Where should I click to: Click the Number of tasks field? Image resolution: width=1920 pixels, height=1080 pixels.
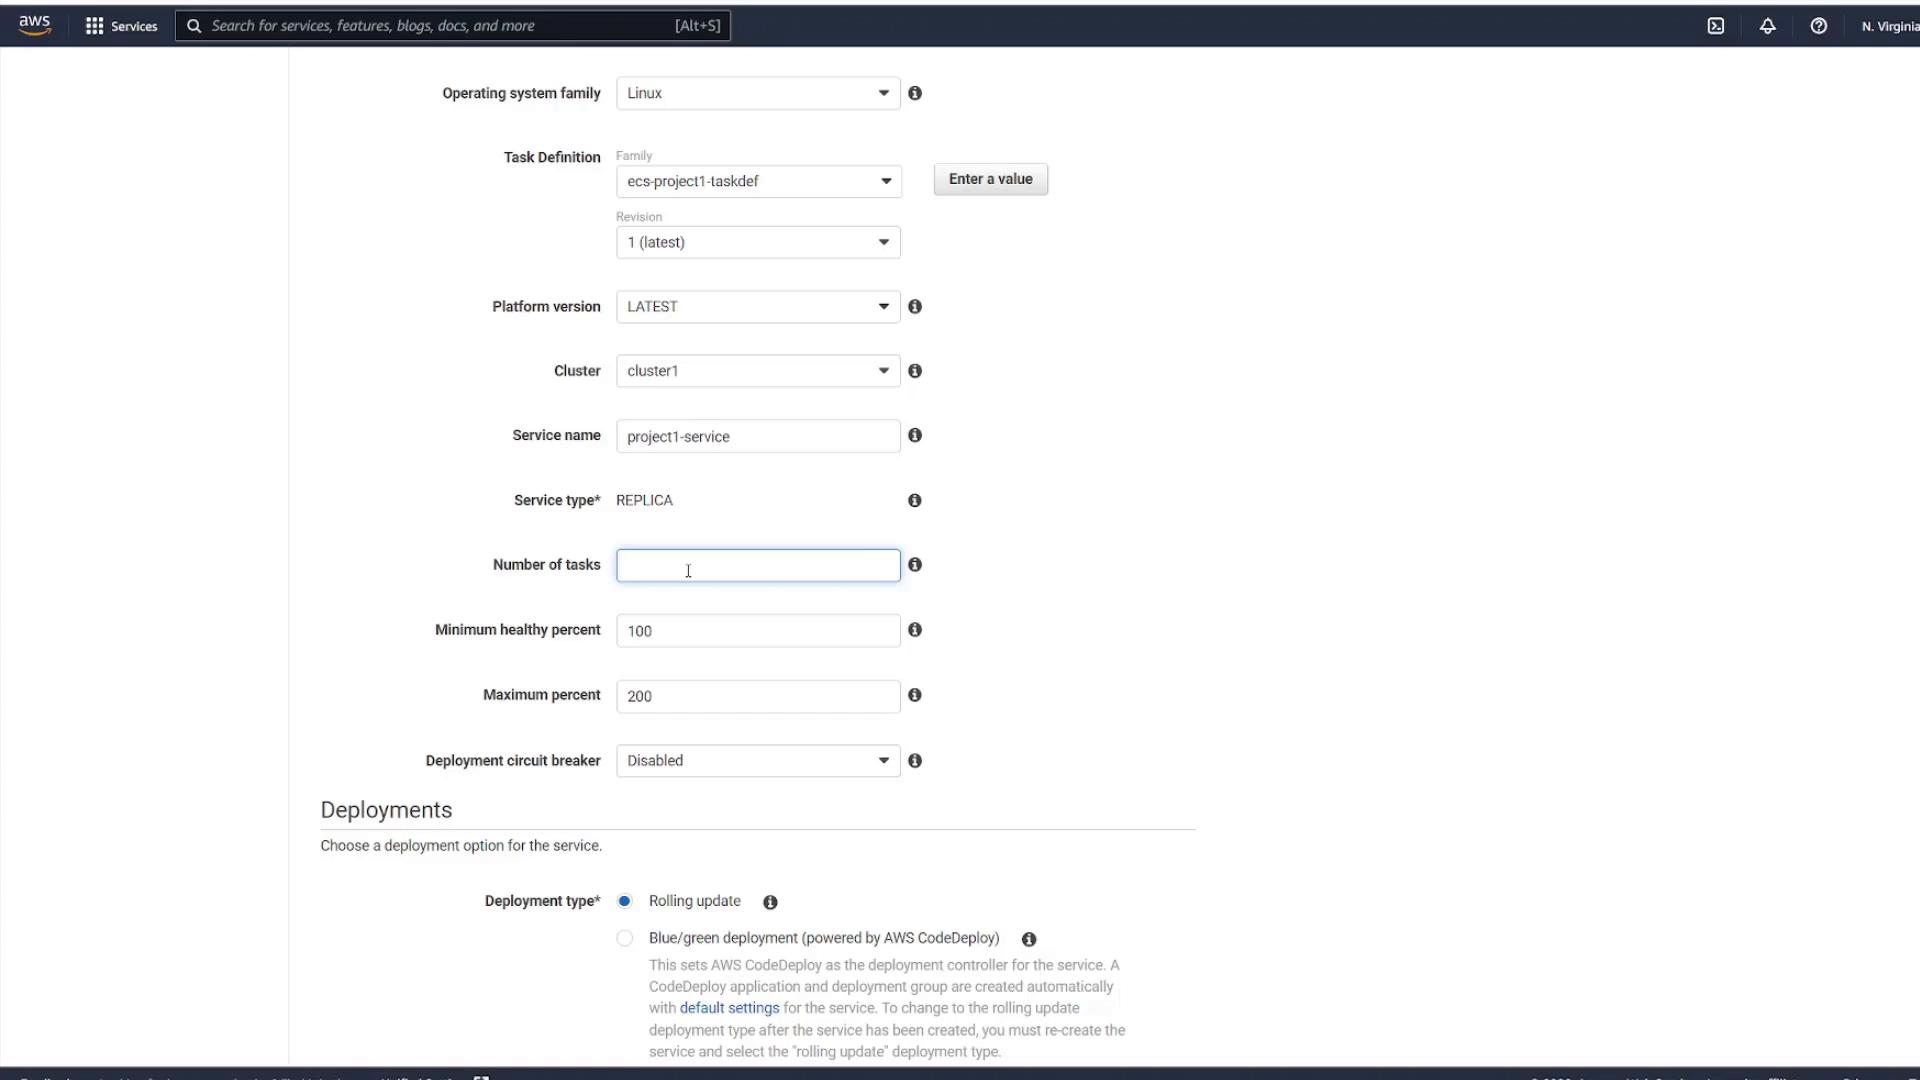(x=758, y=566)
